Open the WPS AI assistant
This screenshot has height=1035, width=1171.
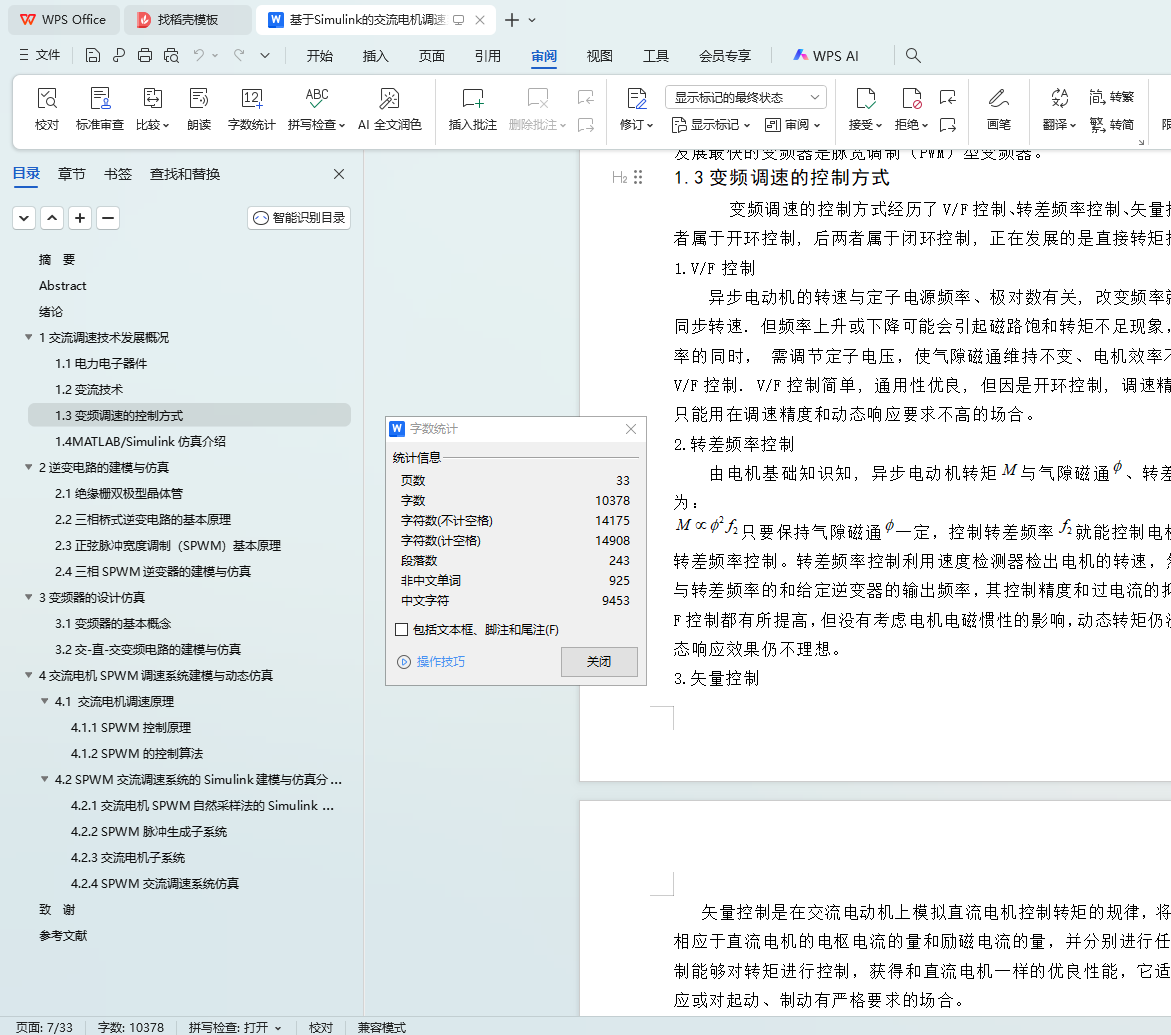825,55
